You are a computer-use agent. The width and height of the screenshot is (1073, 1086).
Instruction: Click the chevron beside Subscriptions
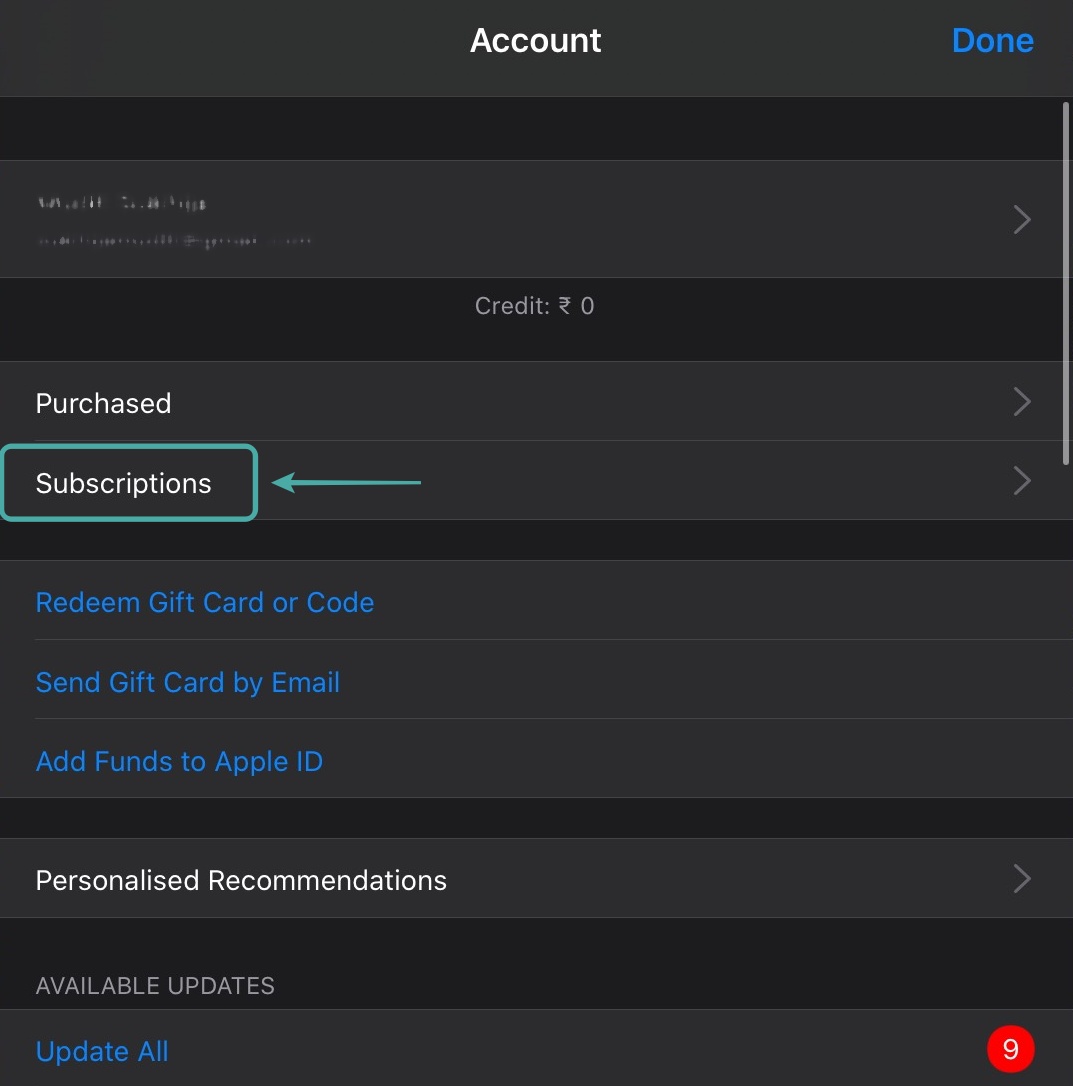click(x=1021, y=481)
